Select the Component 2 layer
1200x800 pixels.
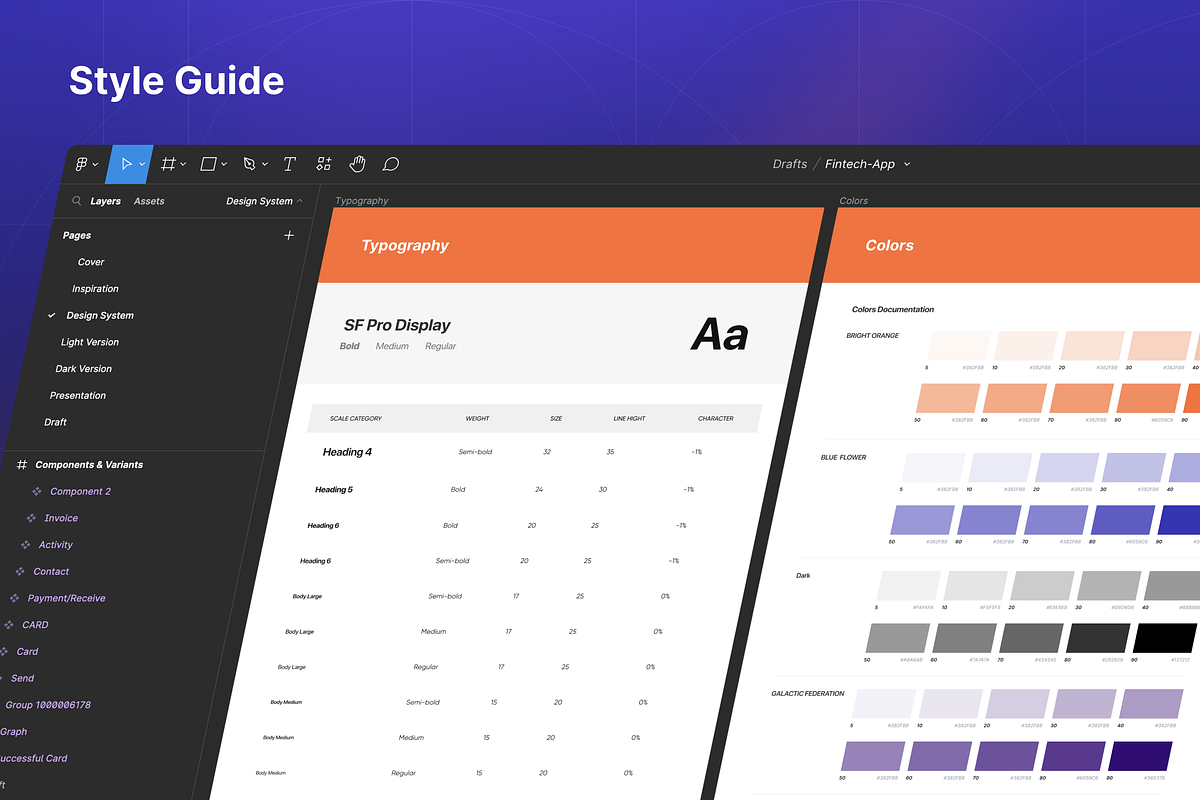[81, 492]
